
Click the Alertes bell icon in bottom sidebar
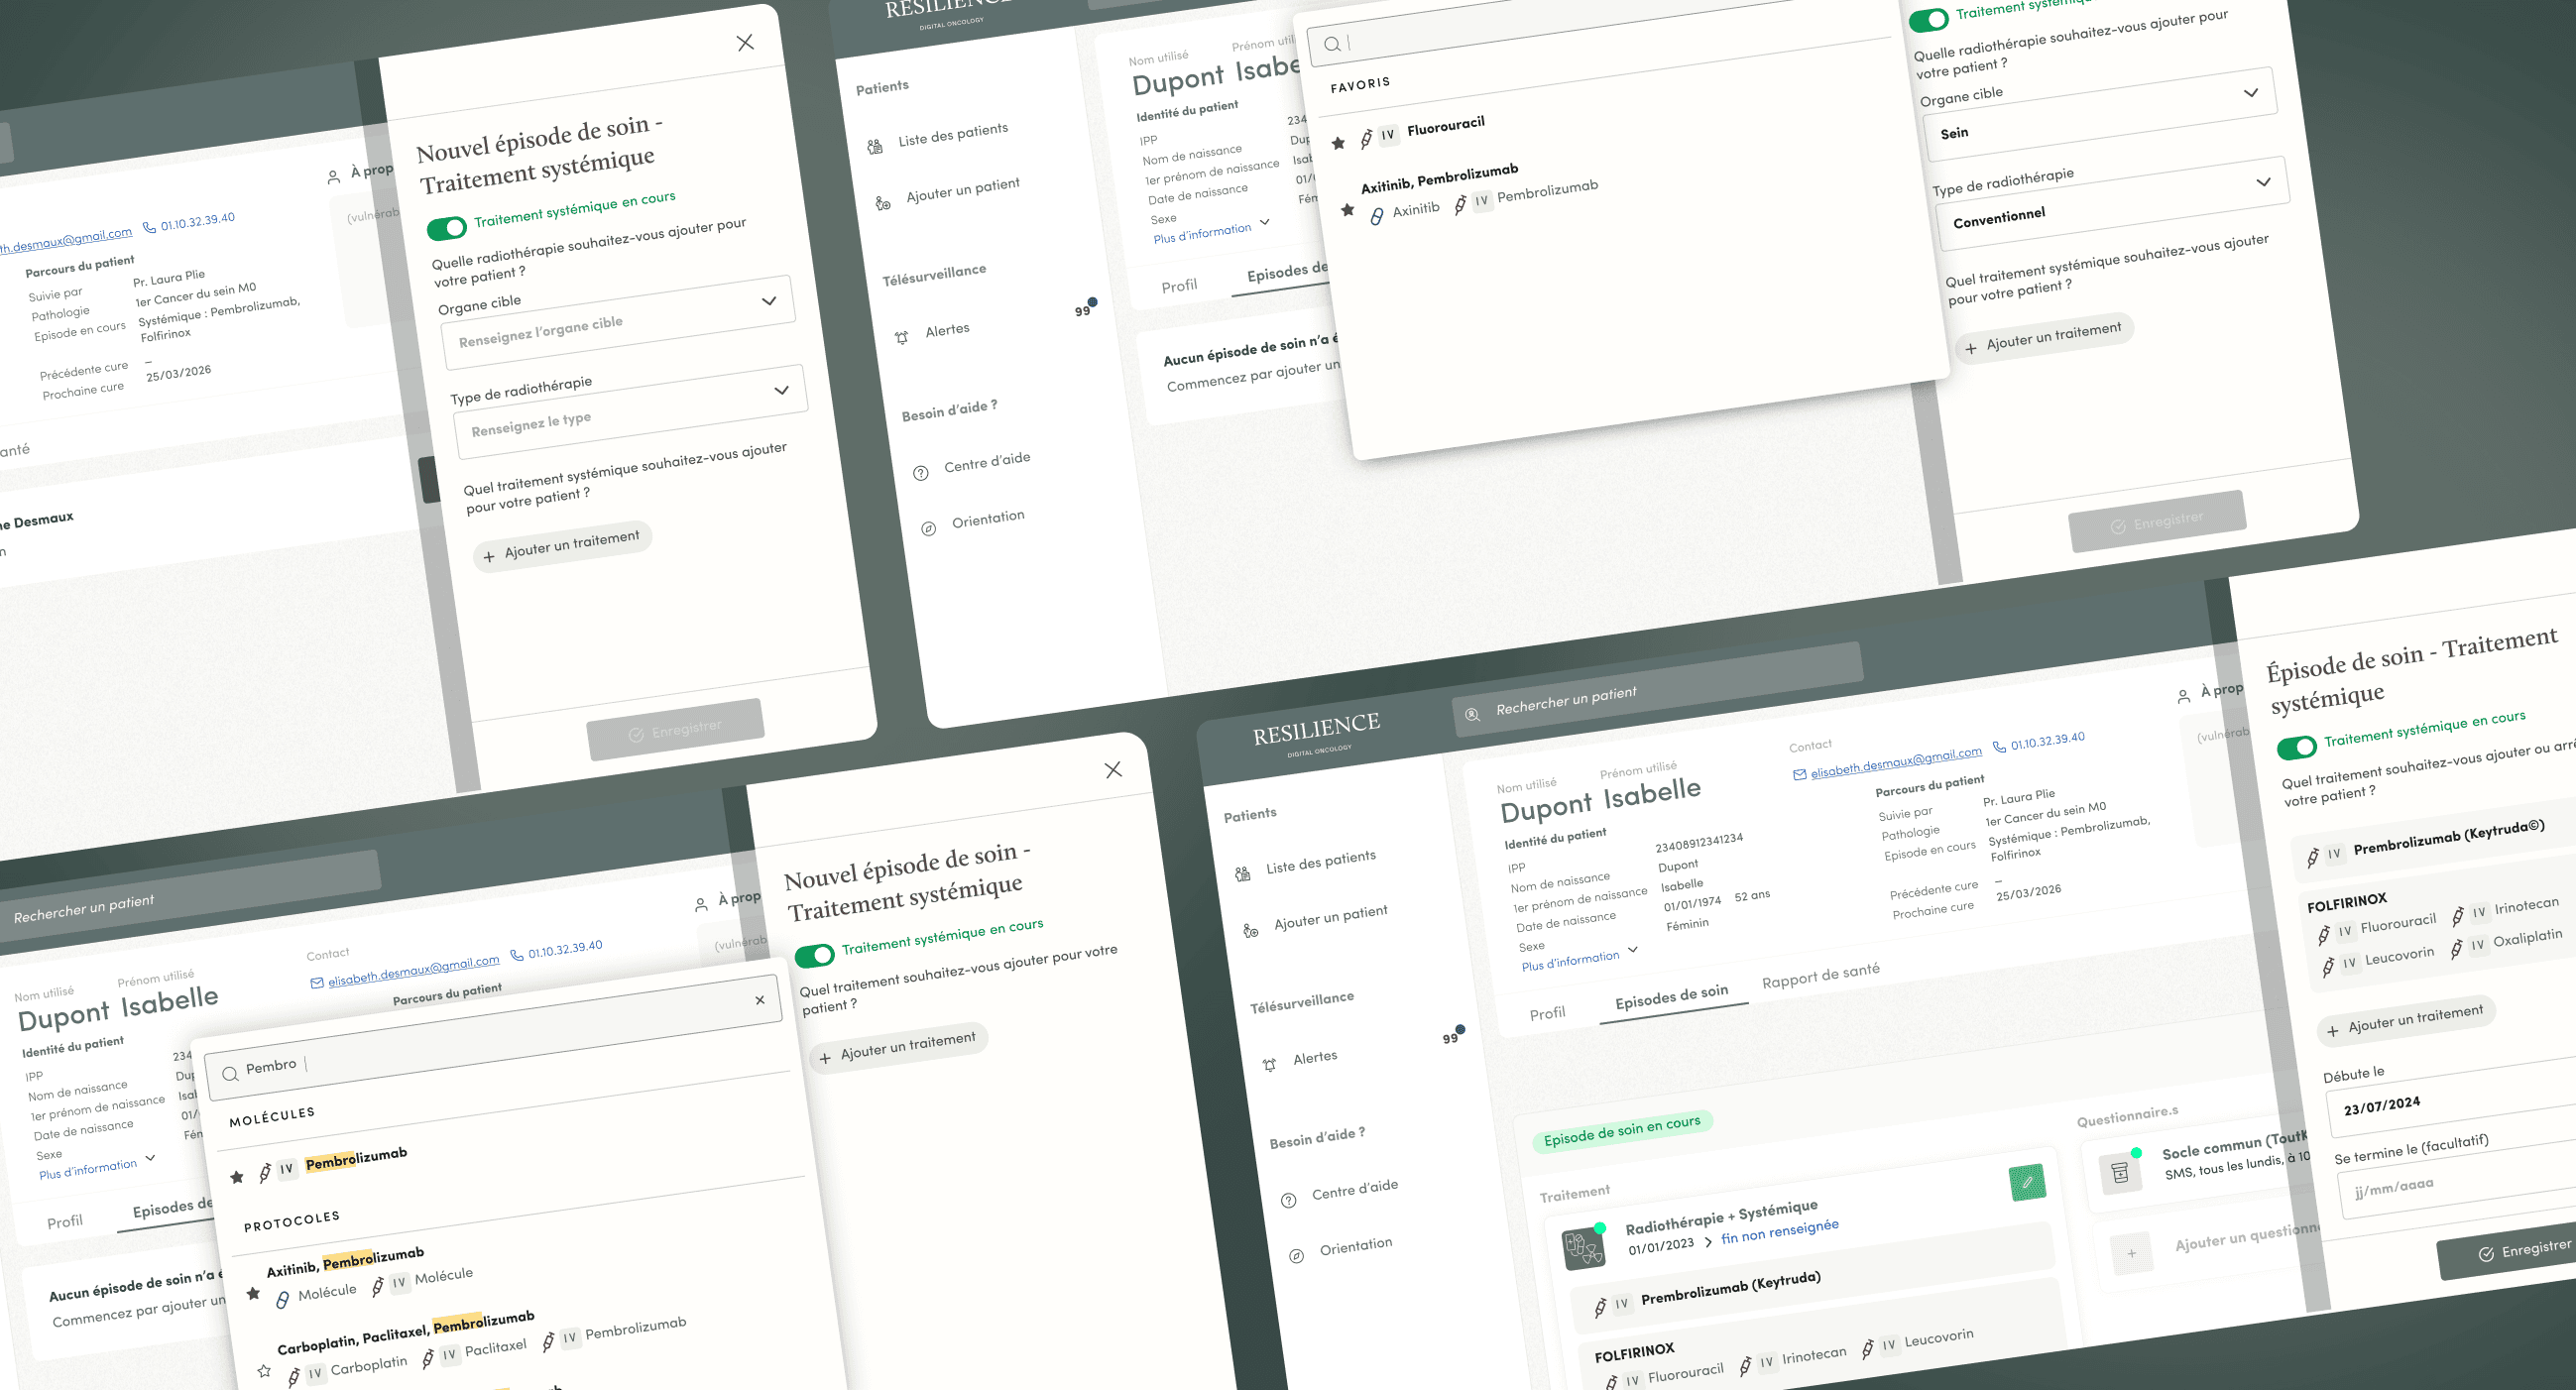[x=1269, y=1065]
